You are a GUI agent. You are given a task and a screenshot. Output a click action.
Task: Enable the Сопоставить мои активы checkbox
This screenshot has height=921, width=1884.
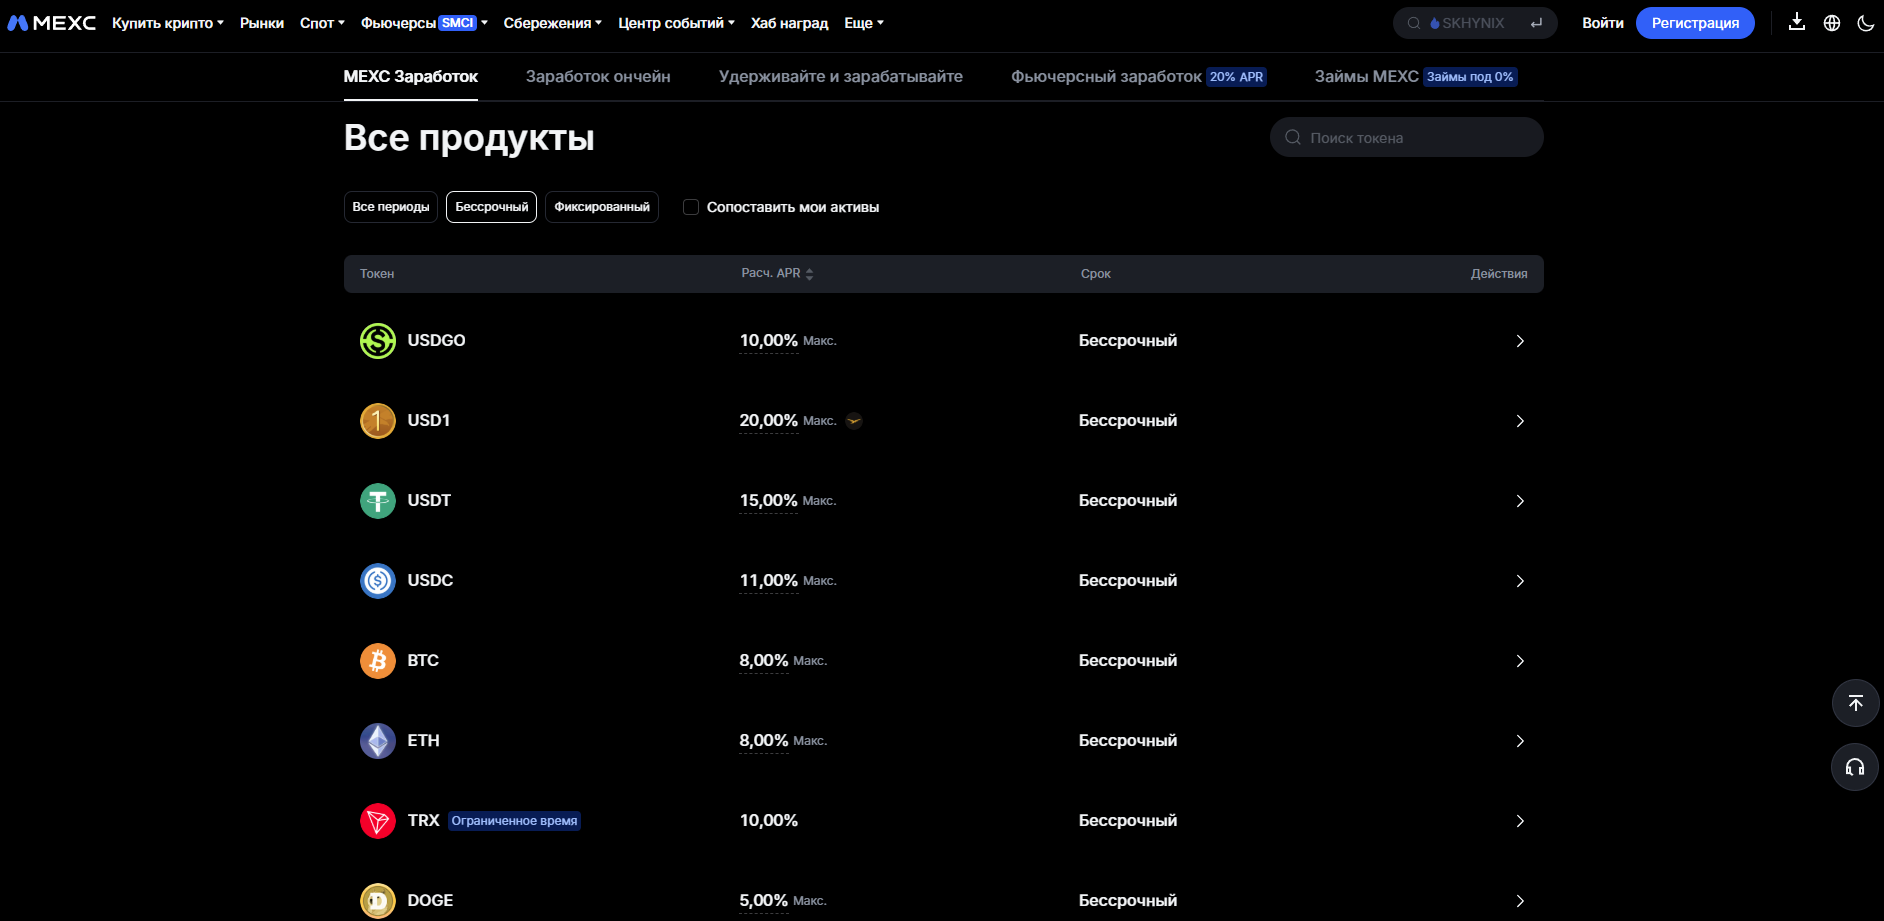point(691,207)
